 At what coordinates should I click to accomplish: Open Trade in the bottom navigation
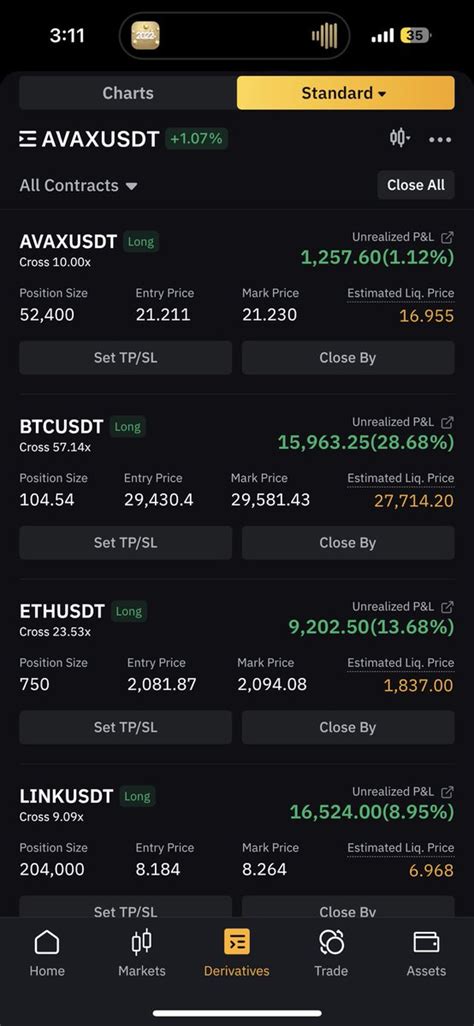pyautogui.click(x=331, y=953)
